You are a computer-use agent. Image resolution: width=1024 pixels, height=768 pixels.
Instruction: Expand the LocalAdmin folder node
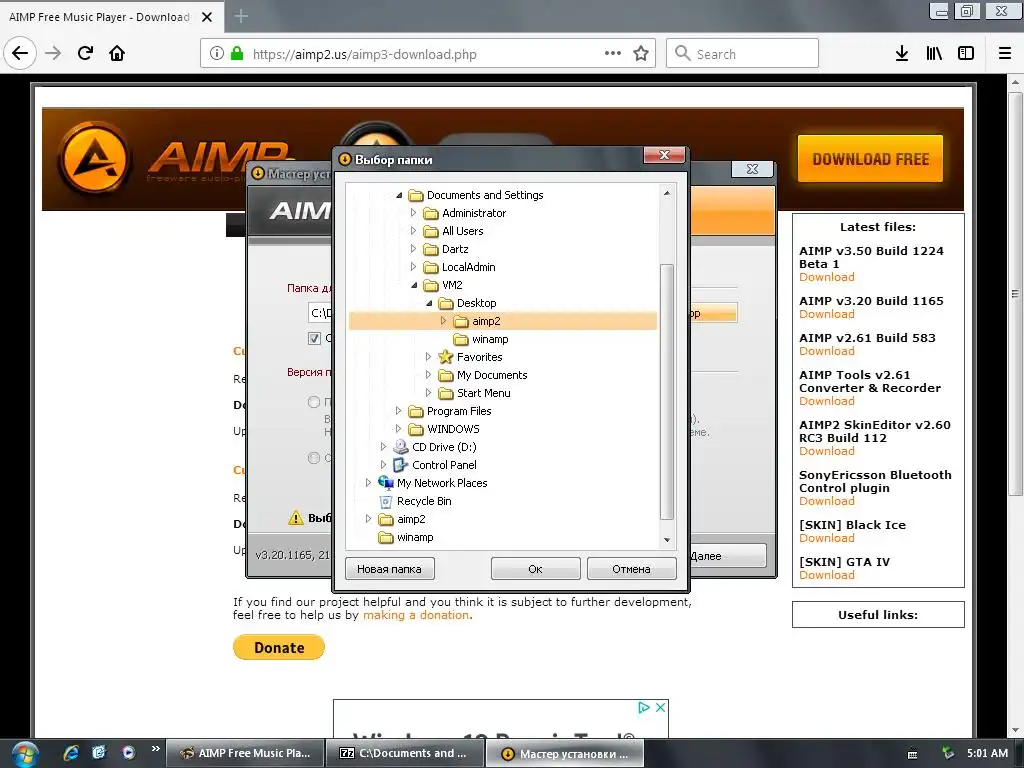coord(413,266)
